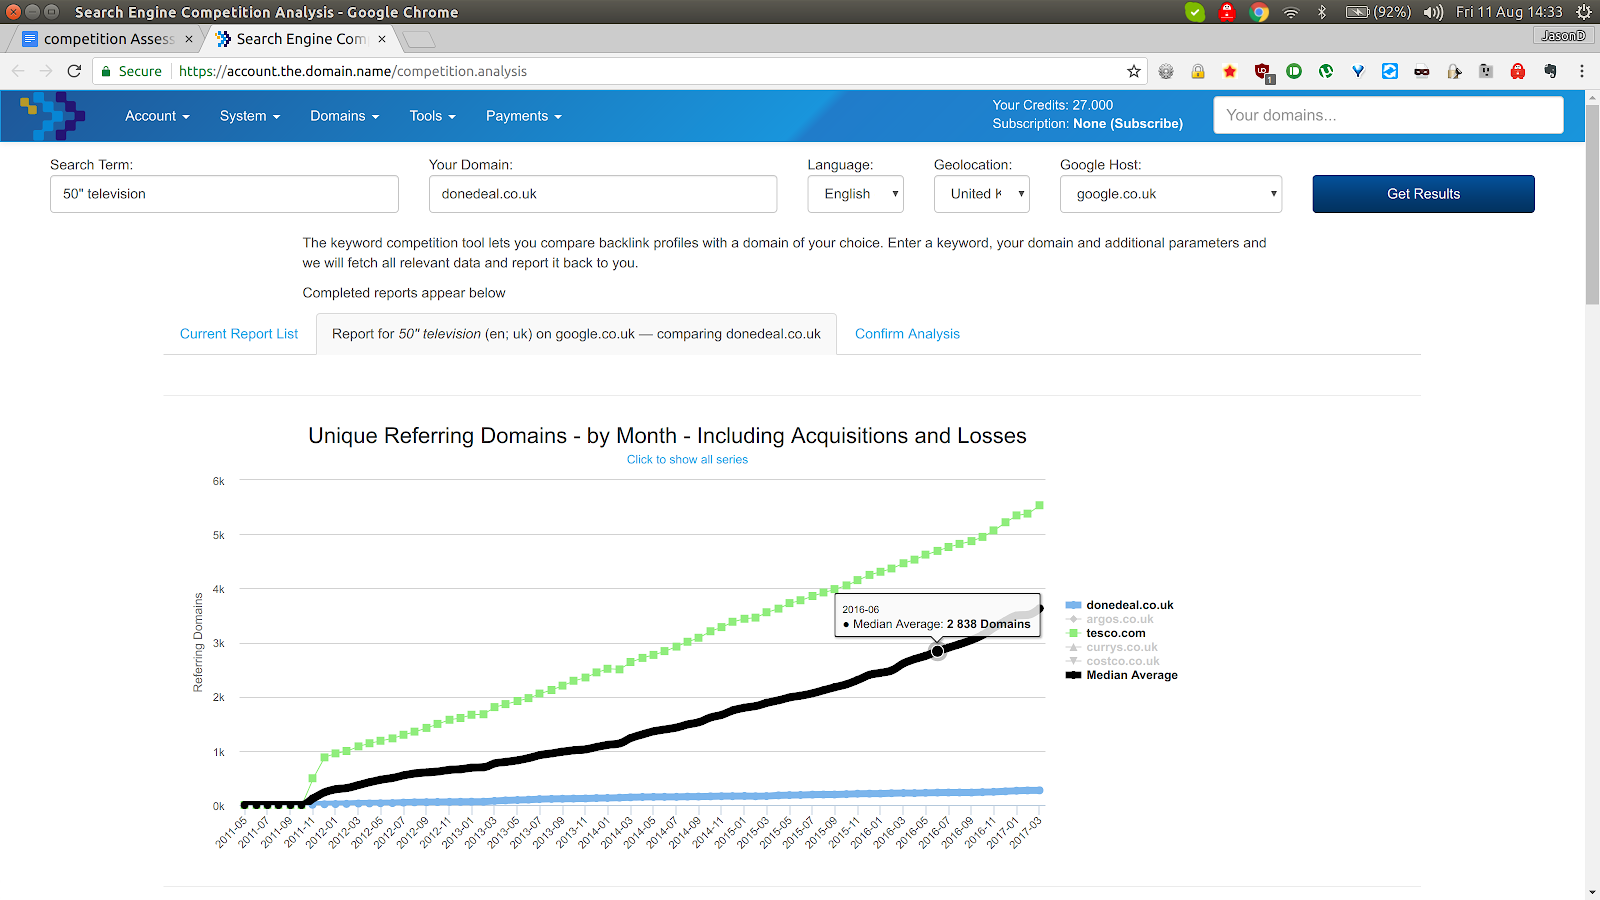
Task: Open the Geolocation dropdown
Action: click(x=982, y=194)
